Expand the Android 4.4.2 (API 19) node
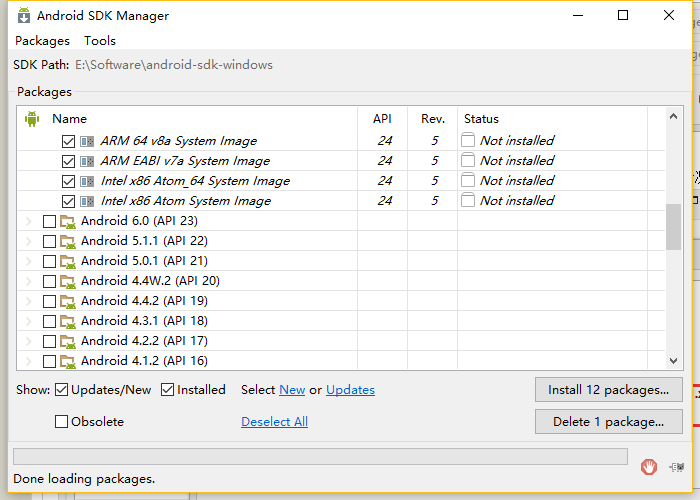The width and height of the screenshot is (700, 500). pyautogui.click(x=29, y=301)
